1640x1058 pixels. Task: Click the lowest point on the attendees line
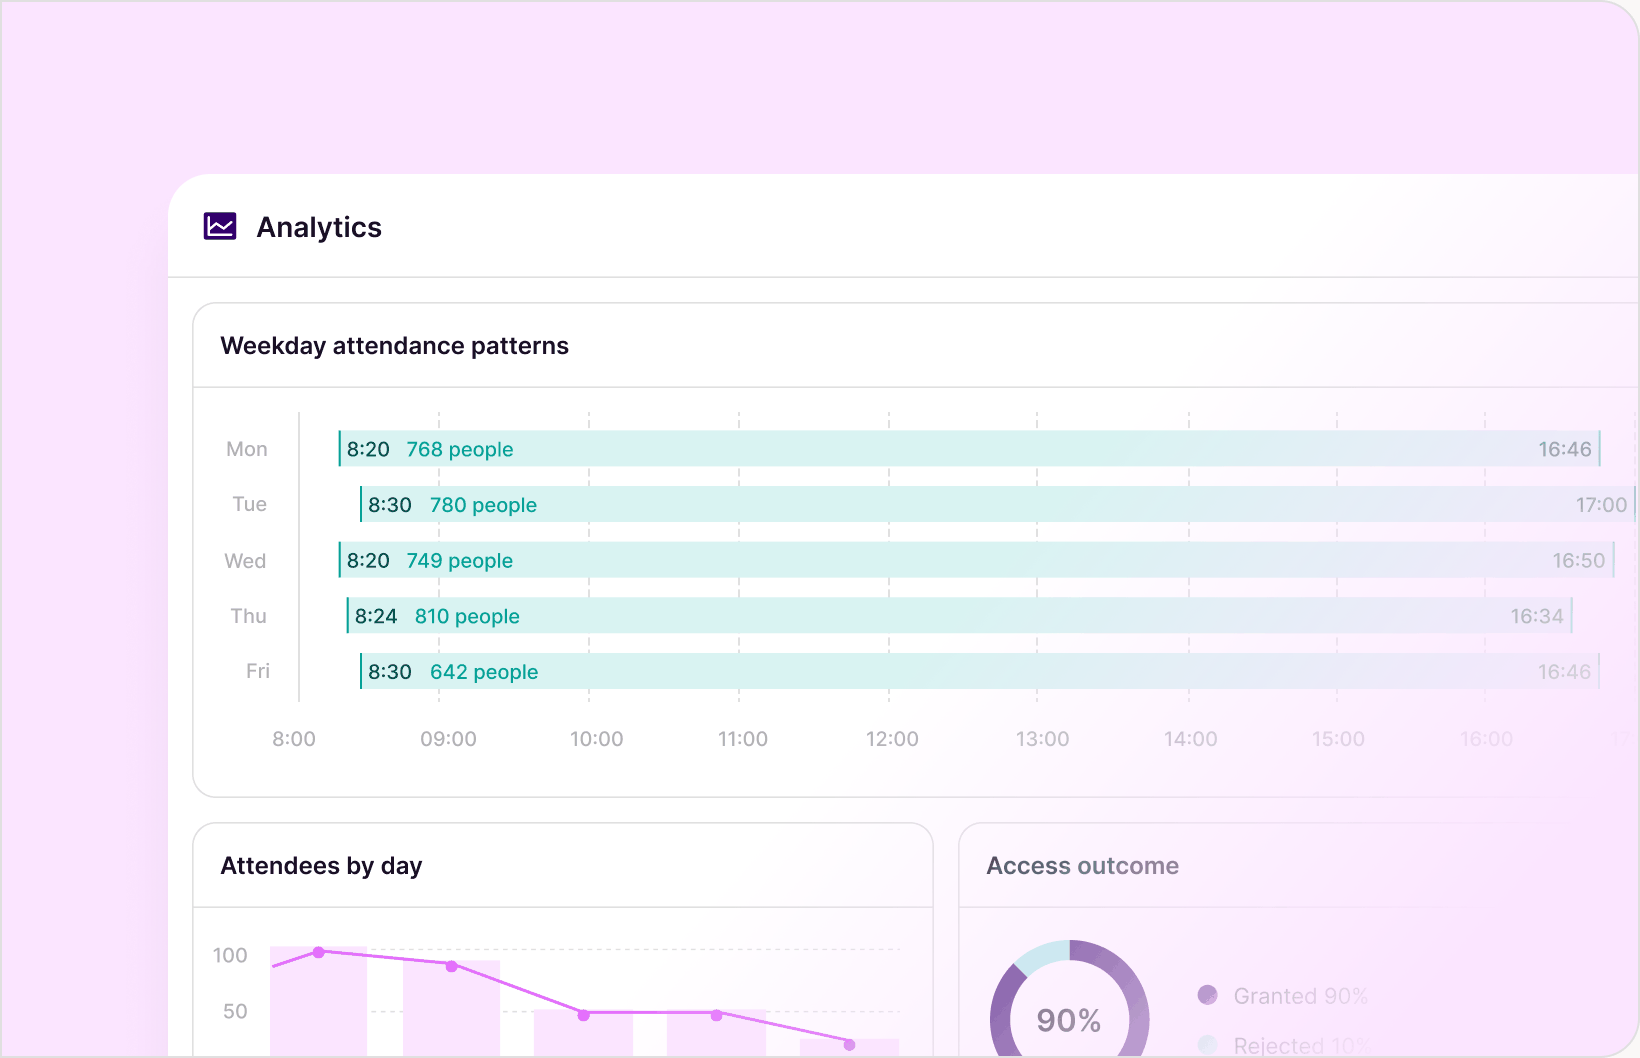point(849,1045)
